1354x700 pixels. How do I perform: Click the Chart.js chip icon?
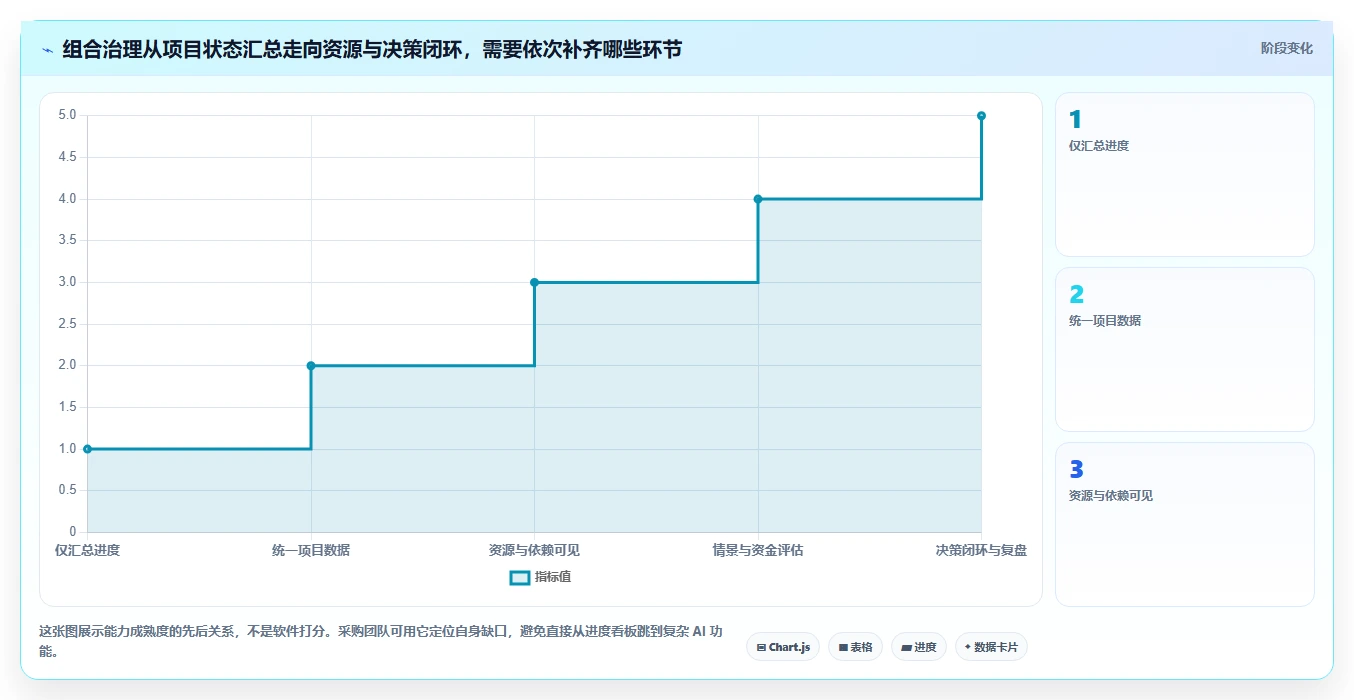(x=762, y=648)
